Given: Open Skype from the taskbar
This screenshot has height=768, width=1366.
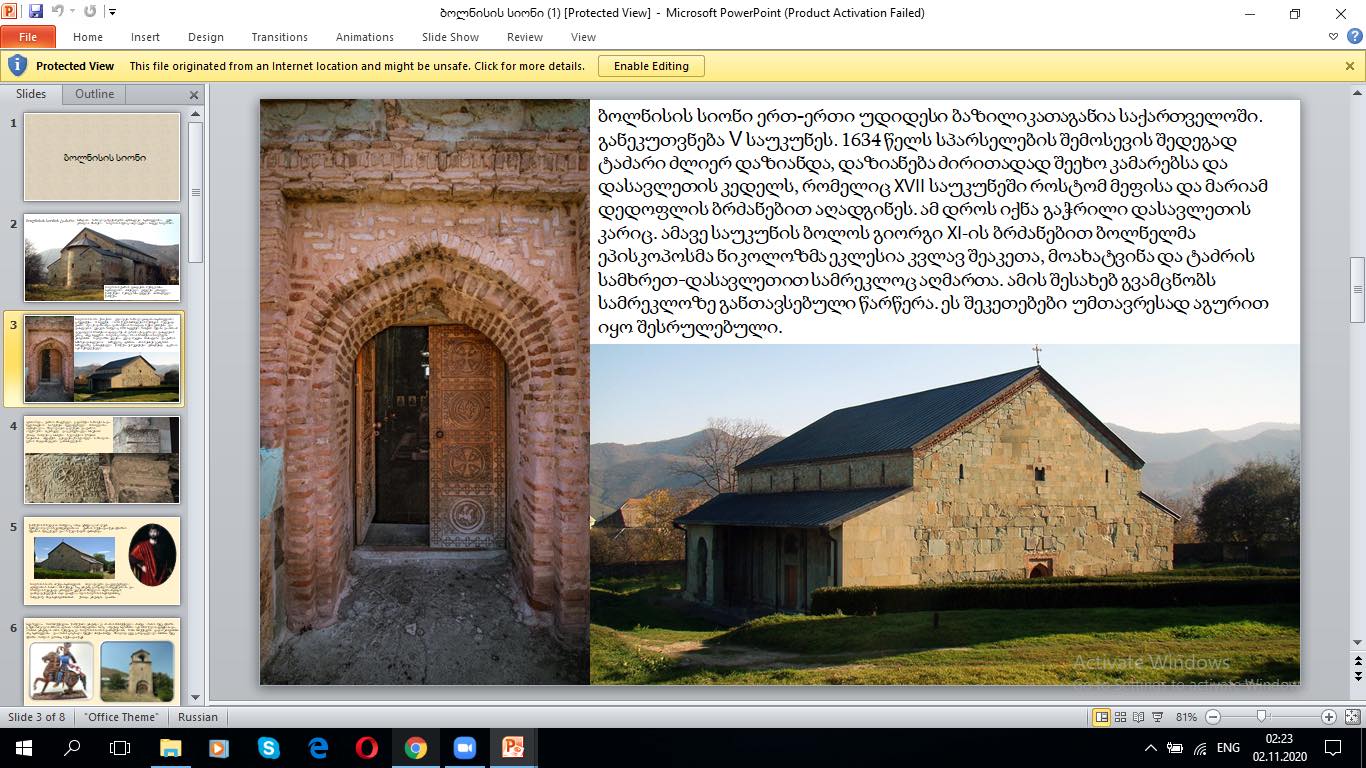Looking at the screenshot, I should pyautogui.click(x=268, y=748).
